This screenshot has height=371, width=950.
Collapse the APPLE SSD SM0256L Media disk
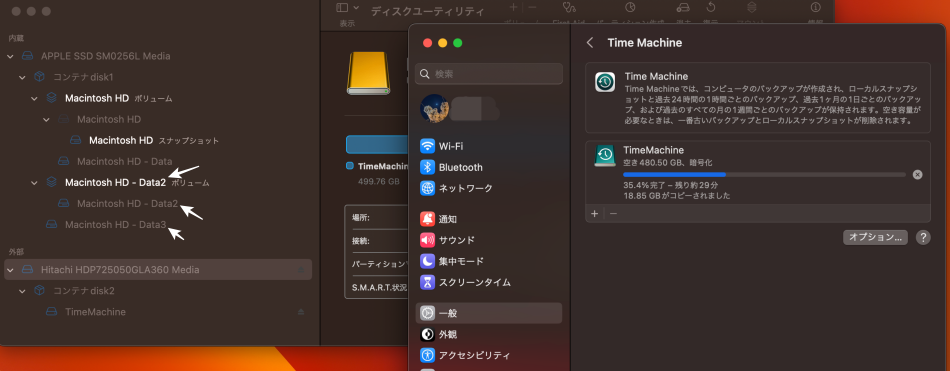(10, 56)
